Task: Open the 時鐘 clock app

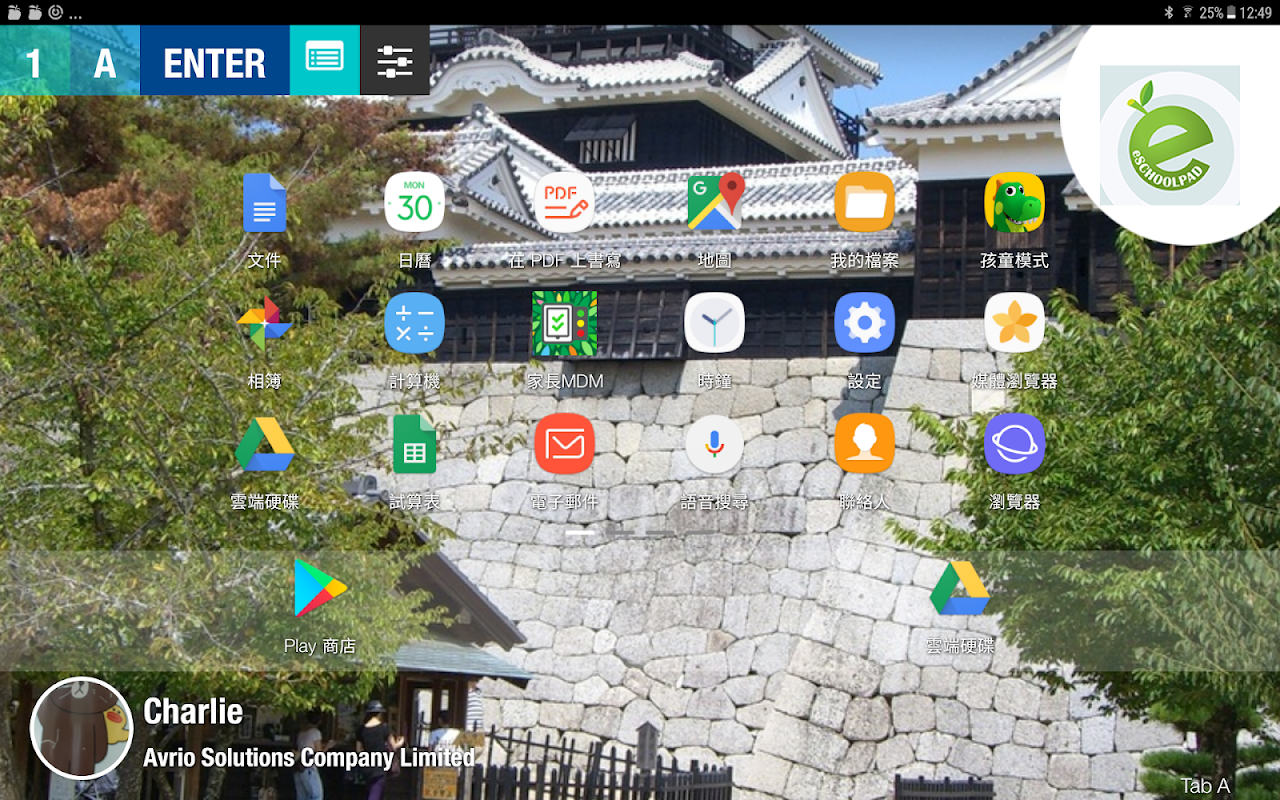Action: click(714, 323)
